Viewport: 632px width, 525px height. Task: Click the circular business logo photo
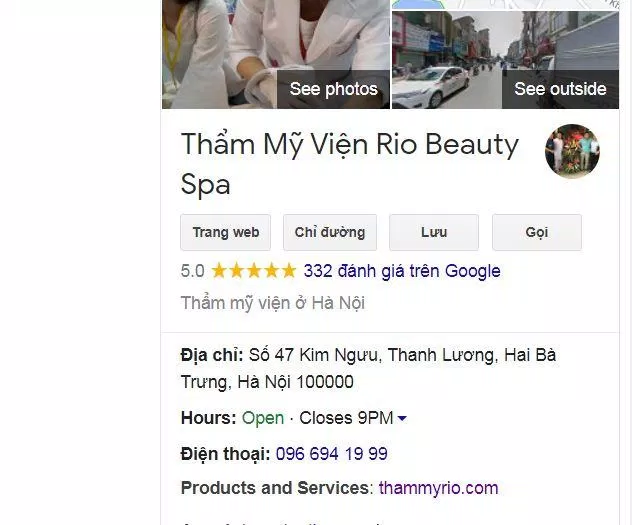point(572,151)
